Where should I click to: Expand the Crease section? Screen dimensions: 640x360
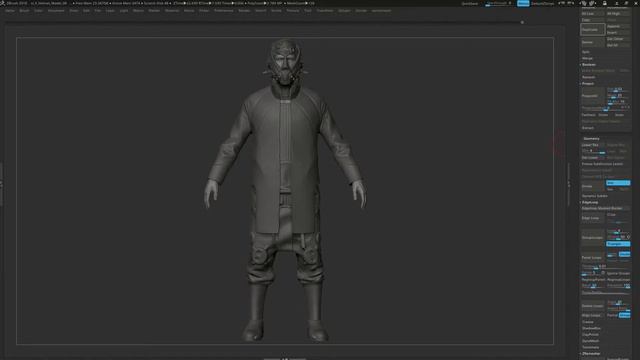588,322
